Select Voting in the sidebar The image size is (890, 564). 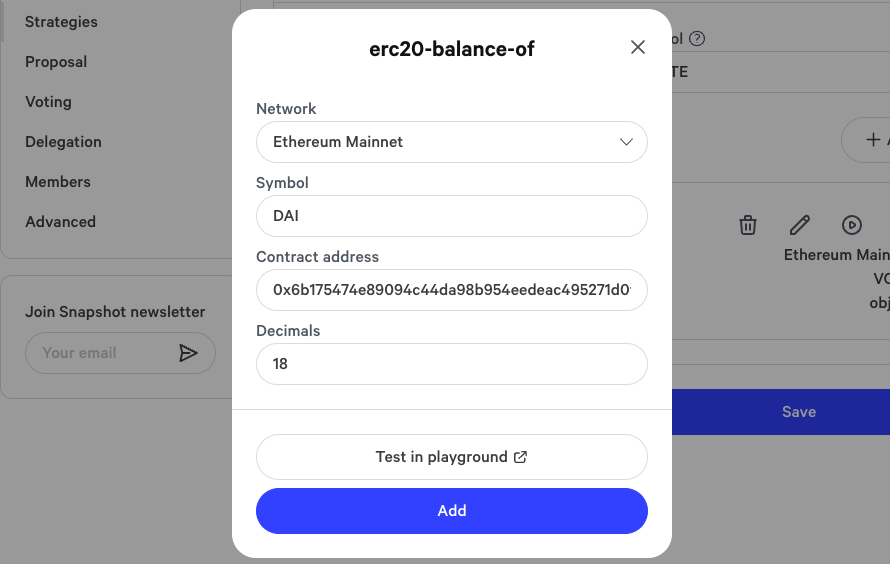(48, 102)
